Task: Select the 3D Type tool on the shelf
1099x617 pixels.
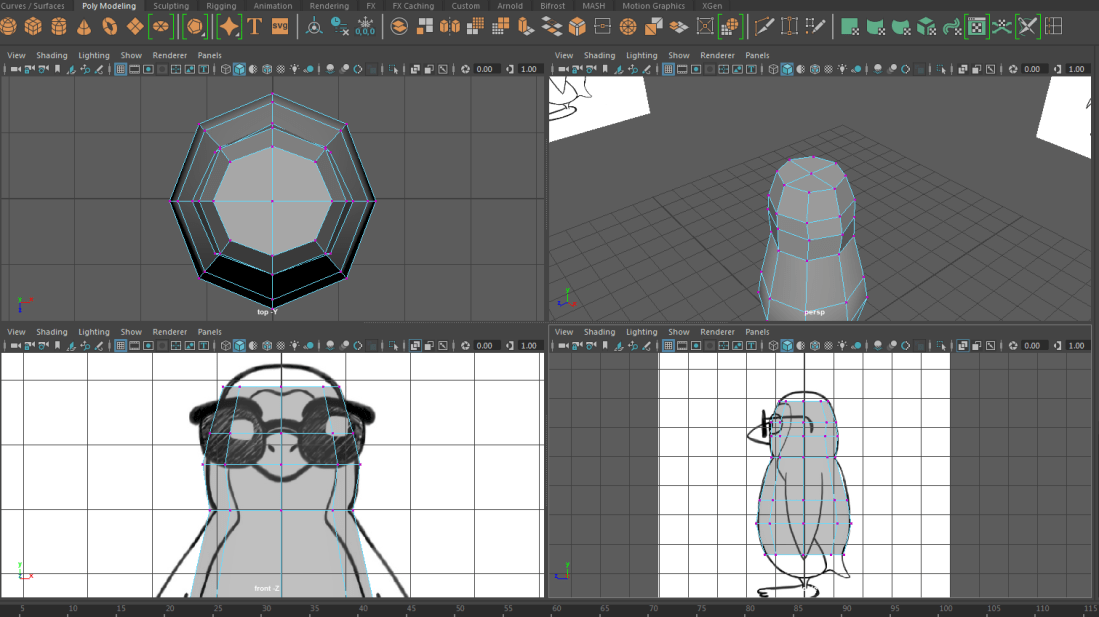Action: (x=256, y=26)
